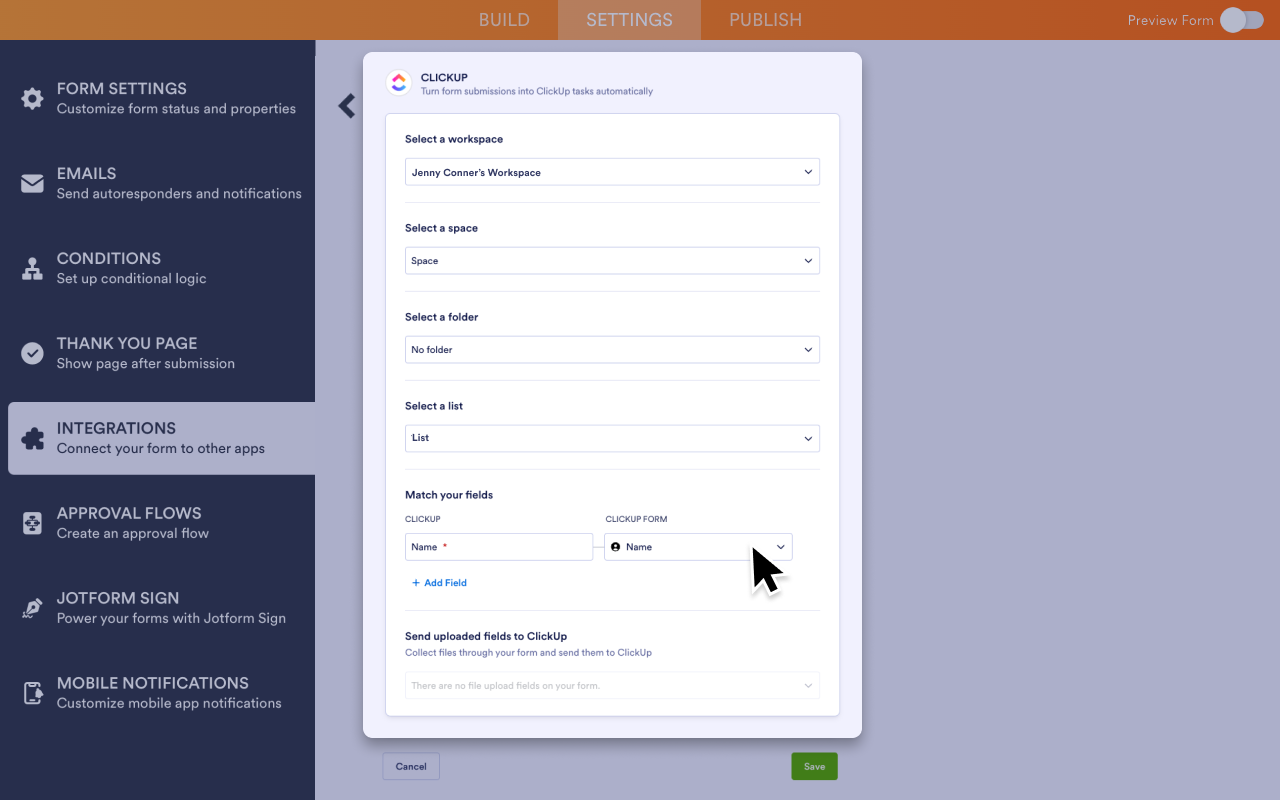Click the Mobile Notifications phone icon
Image resolution: width=1280 pixels, height=800 pixels.
[x=33, y=693]
